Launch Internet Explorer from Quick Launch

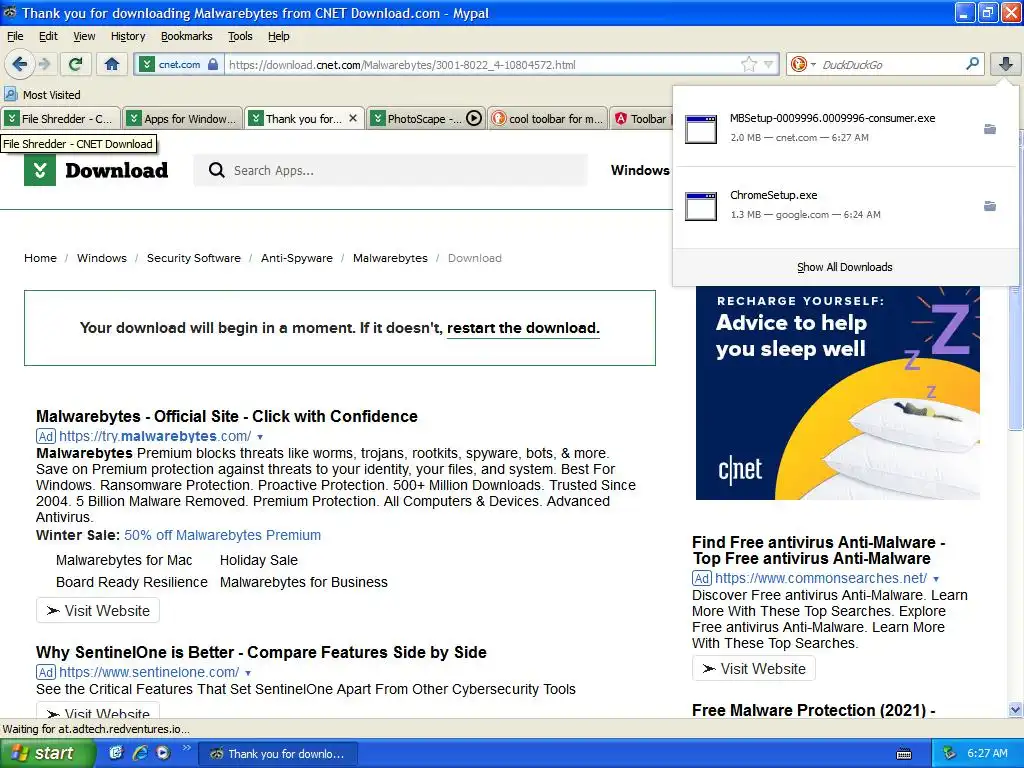tap(139, 753)
